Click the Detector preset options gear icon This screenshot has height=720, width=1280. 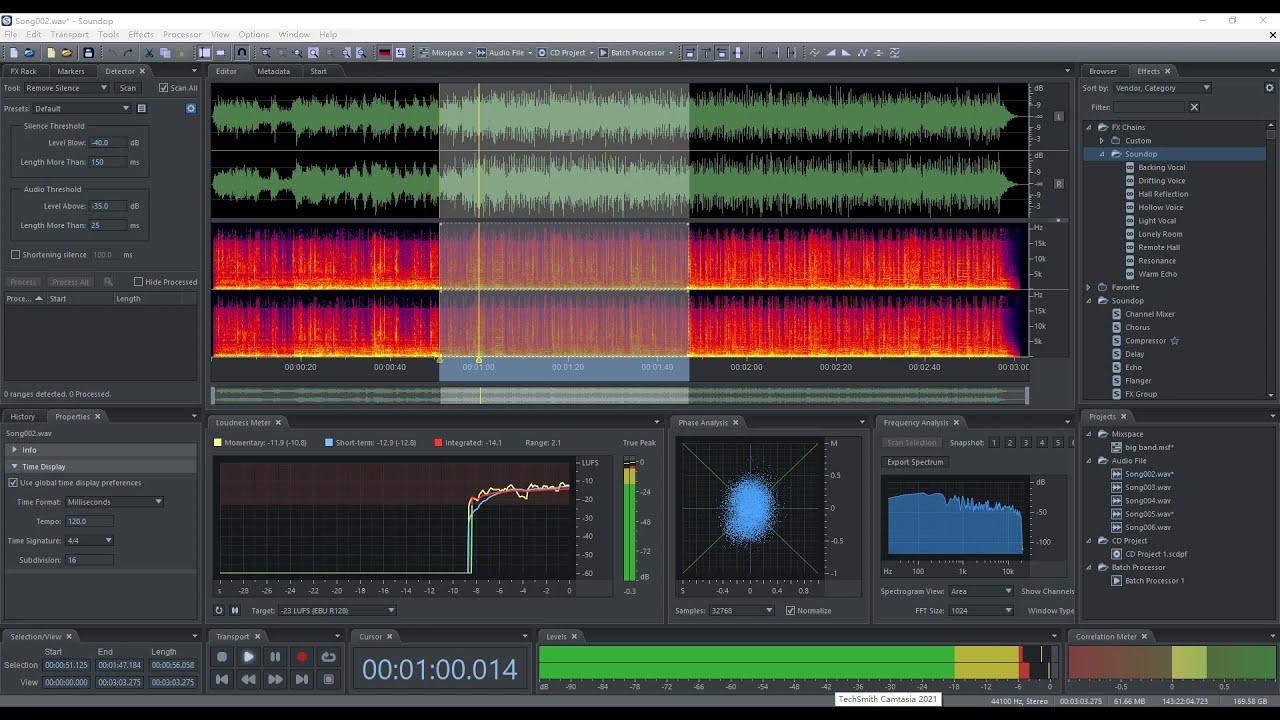point(190,108)
